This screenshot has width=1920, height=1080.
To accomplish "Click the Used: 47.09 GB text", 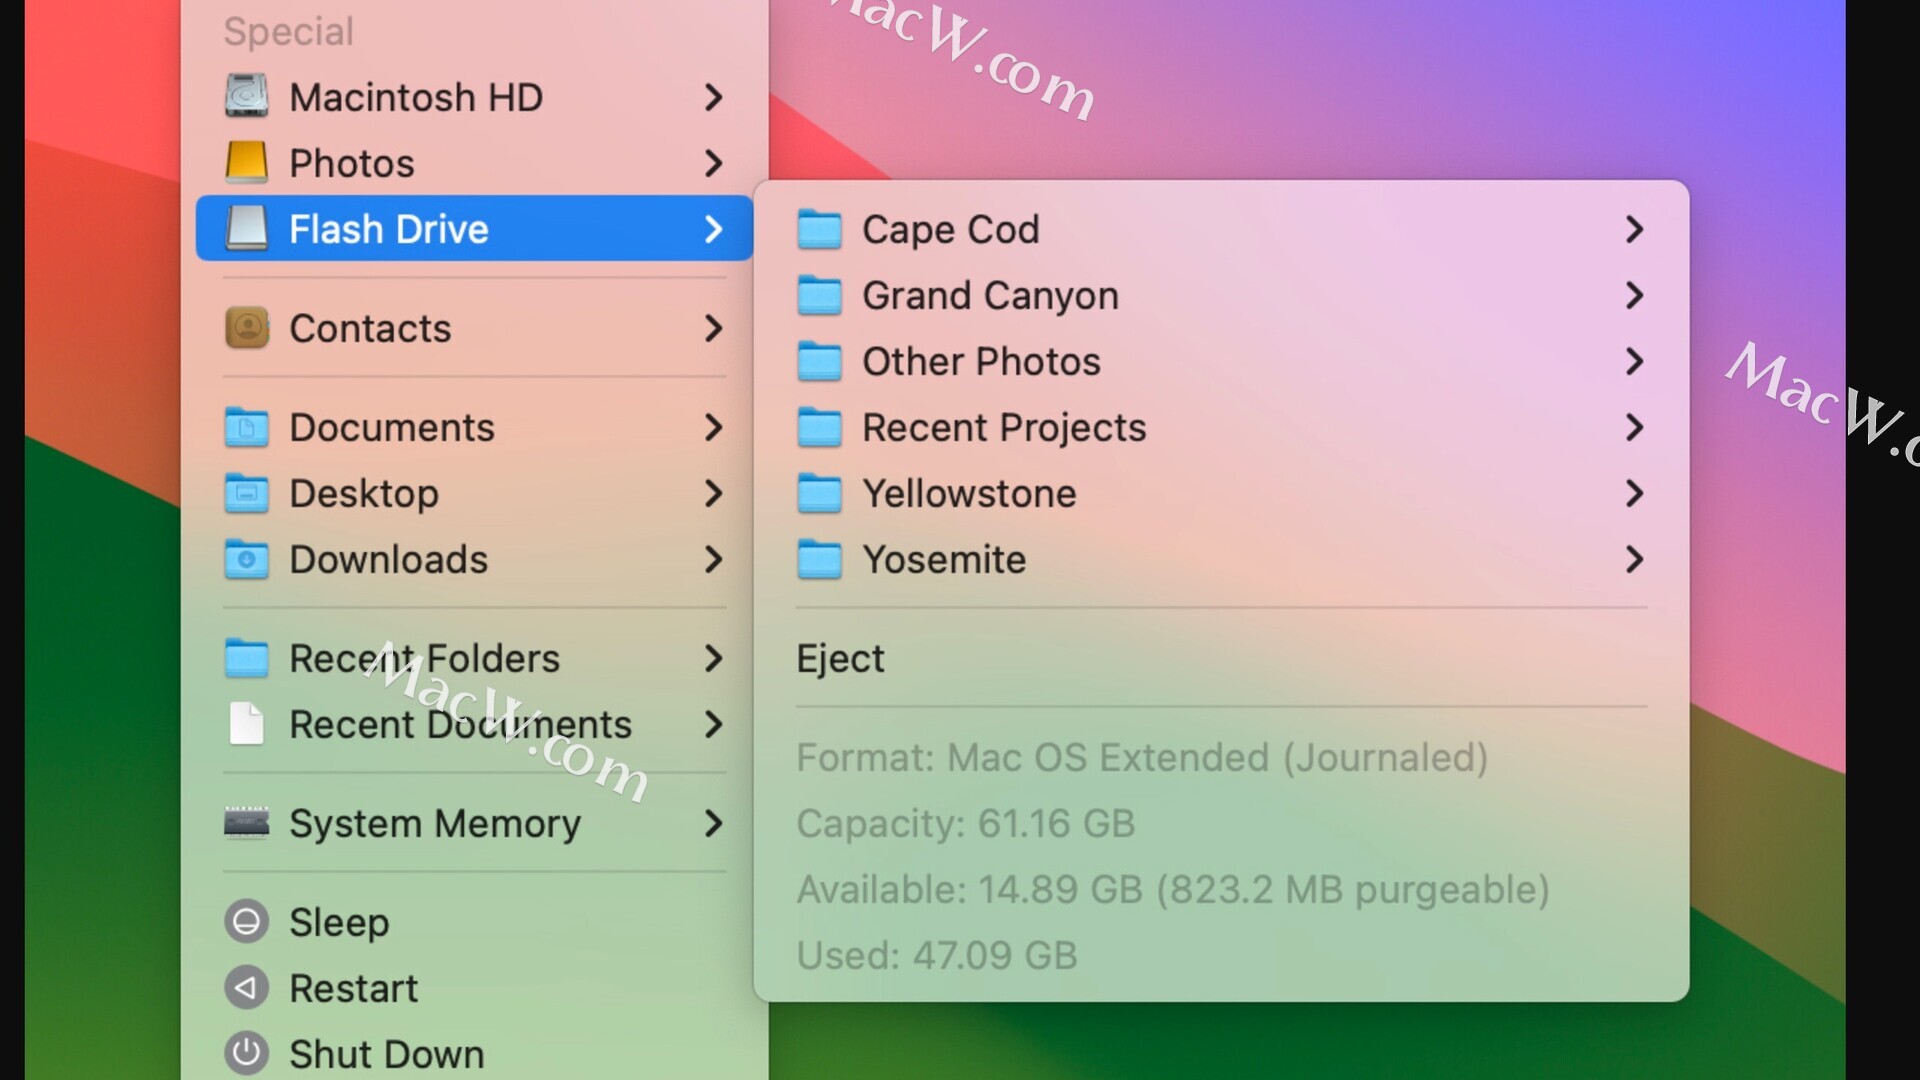I will [937, 955].
